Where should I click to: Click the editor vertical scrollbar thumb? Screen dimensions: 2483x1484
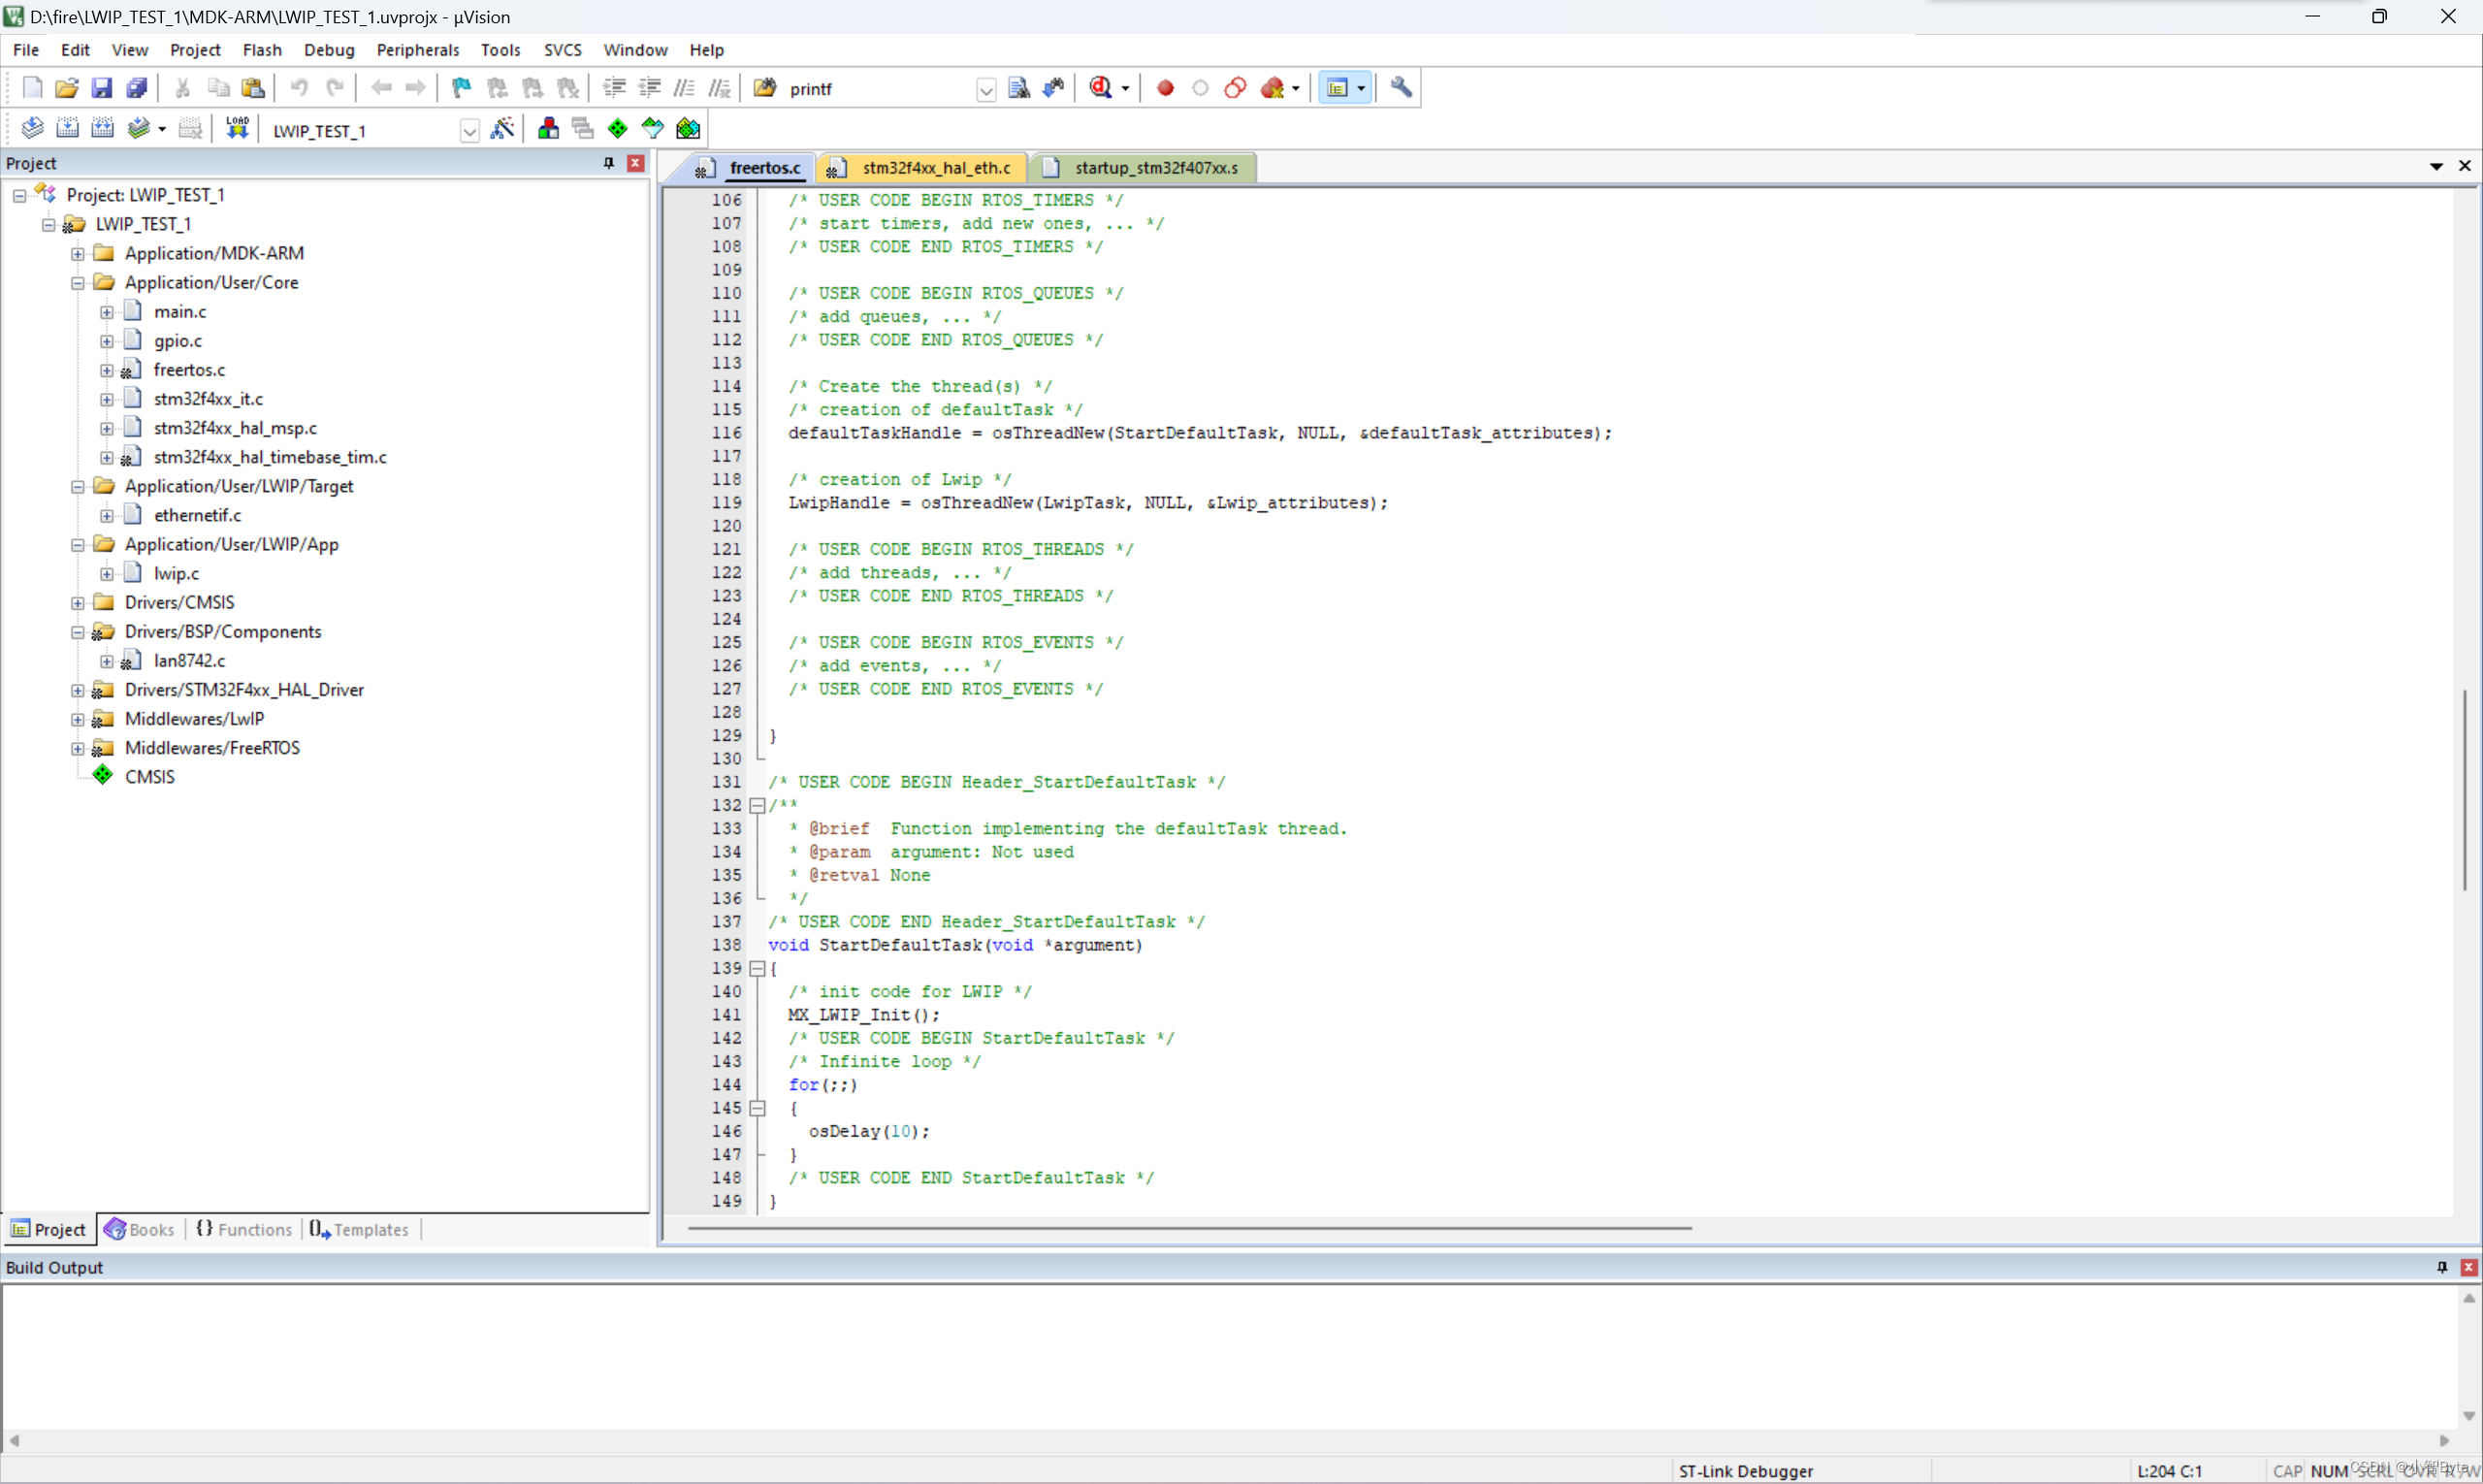(x=2465, y=790)
